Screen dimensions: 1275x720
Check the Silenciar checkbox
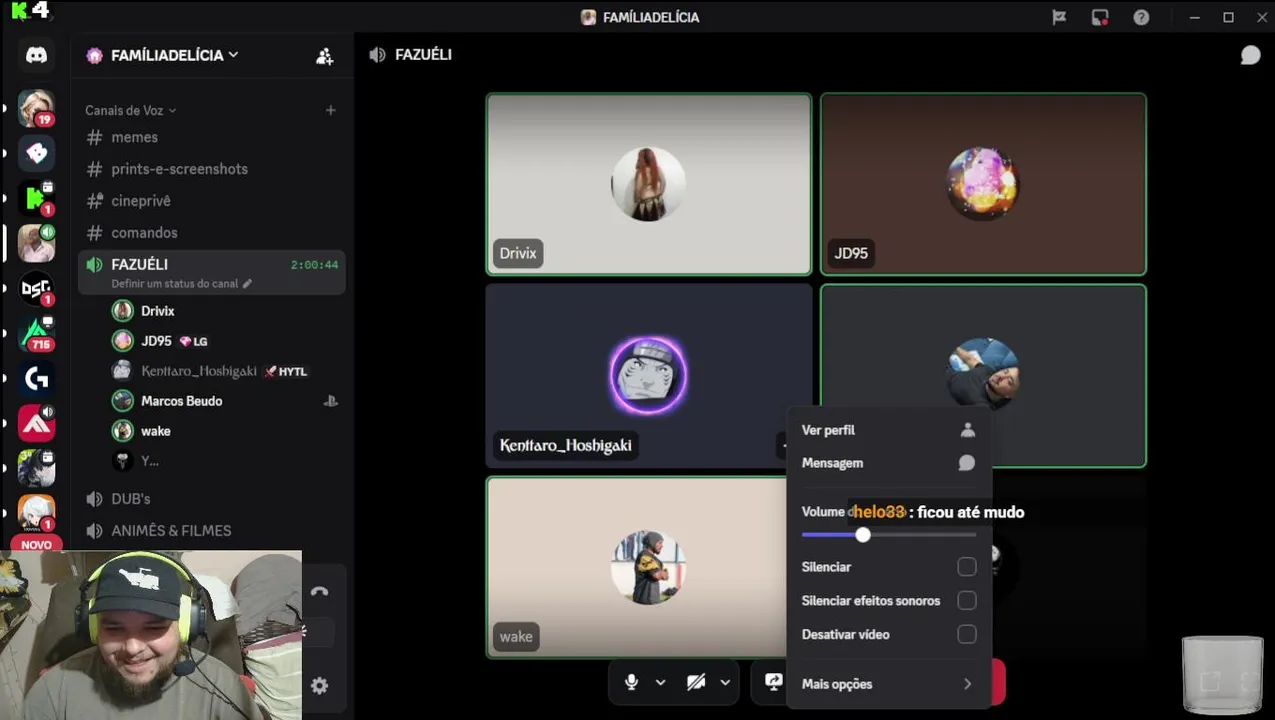coord(967,567)
